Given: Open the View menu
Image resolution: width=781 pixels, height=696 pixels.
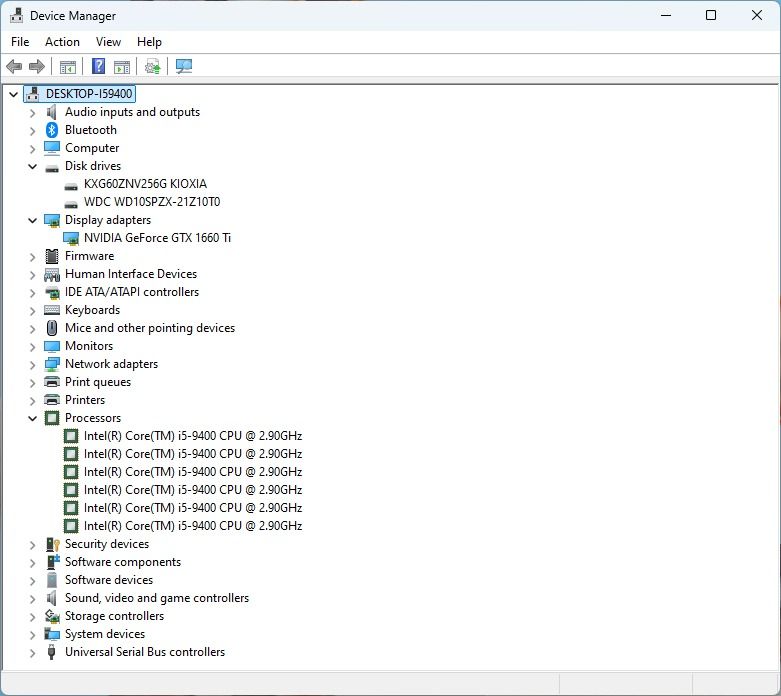Looking at the screenshot, I should pyautogui.click(x=108, y=42).
